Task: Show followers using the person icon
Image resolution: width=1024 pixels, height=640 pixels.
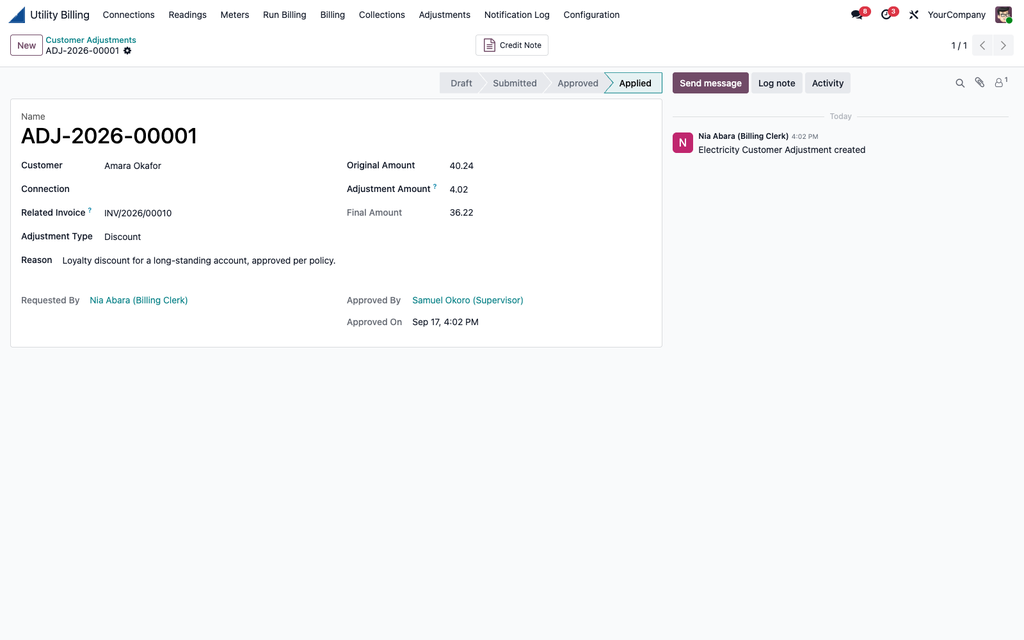Action: (x=1000, y=82)
